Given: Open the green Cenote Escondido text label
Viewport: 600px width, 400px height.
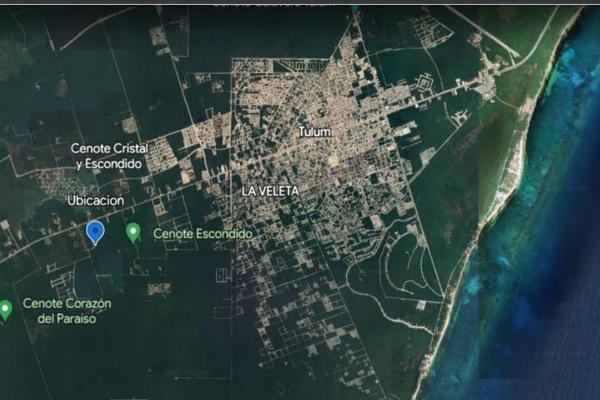Looking at the screenshot, I should tap(203, 233).
